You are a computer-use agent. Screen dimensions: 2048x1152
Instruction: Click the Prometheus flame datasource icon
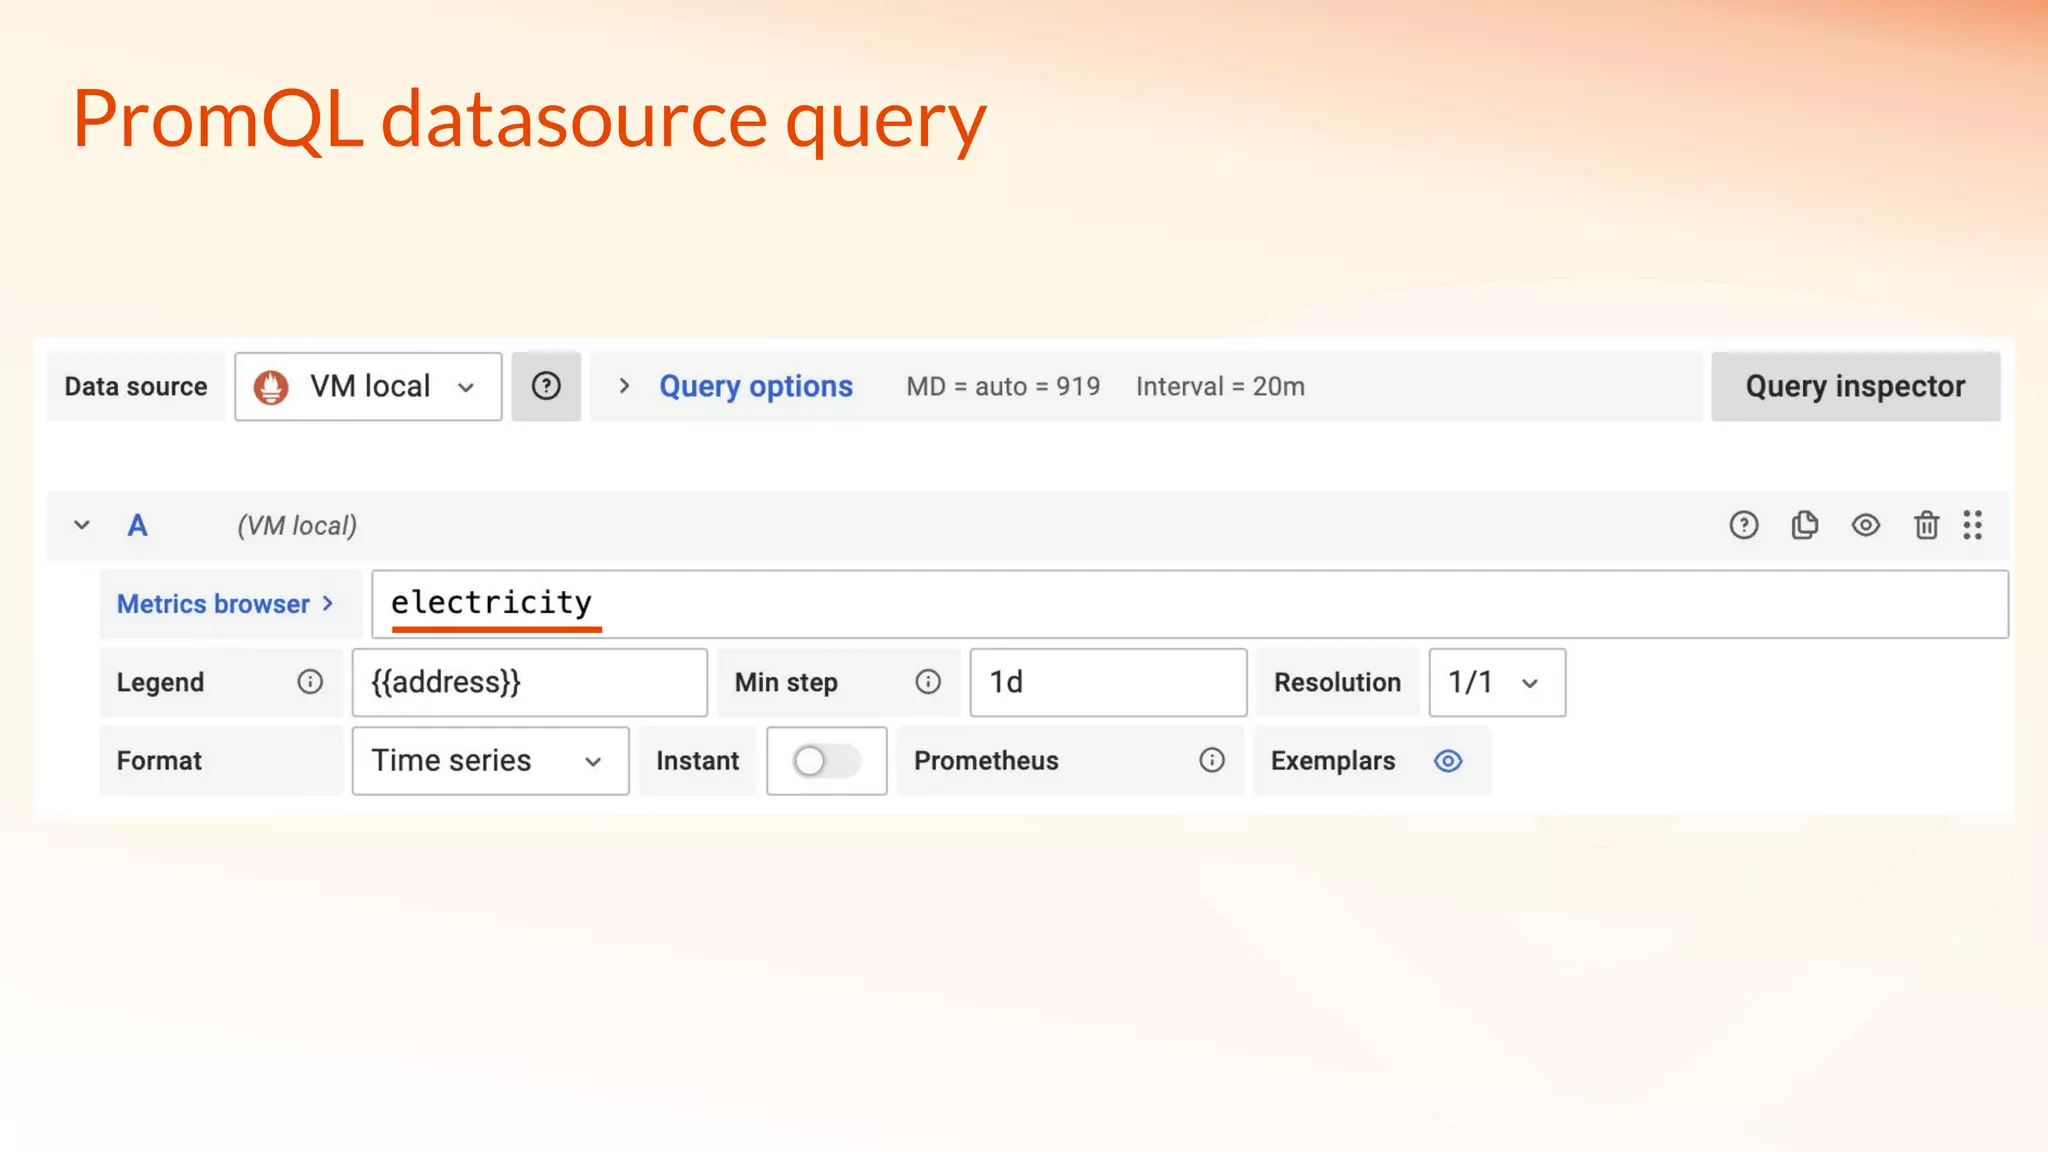coord(271,387)
